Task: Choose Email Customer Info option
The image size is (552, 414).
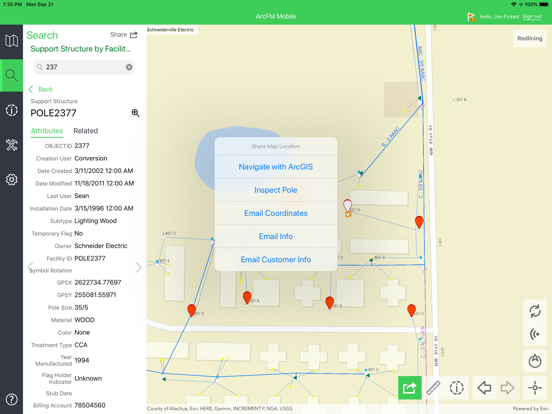Action: pos(276,259)
